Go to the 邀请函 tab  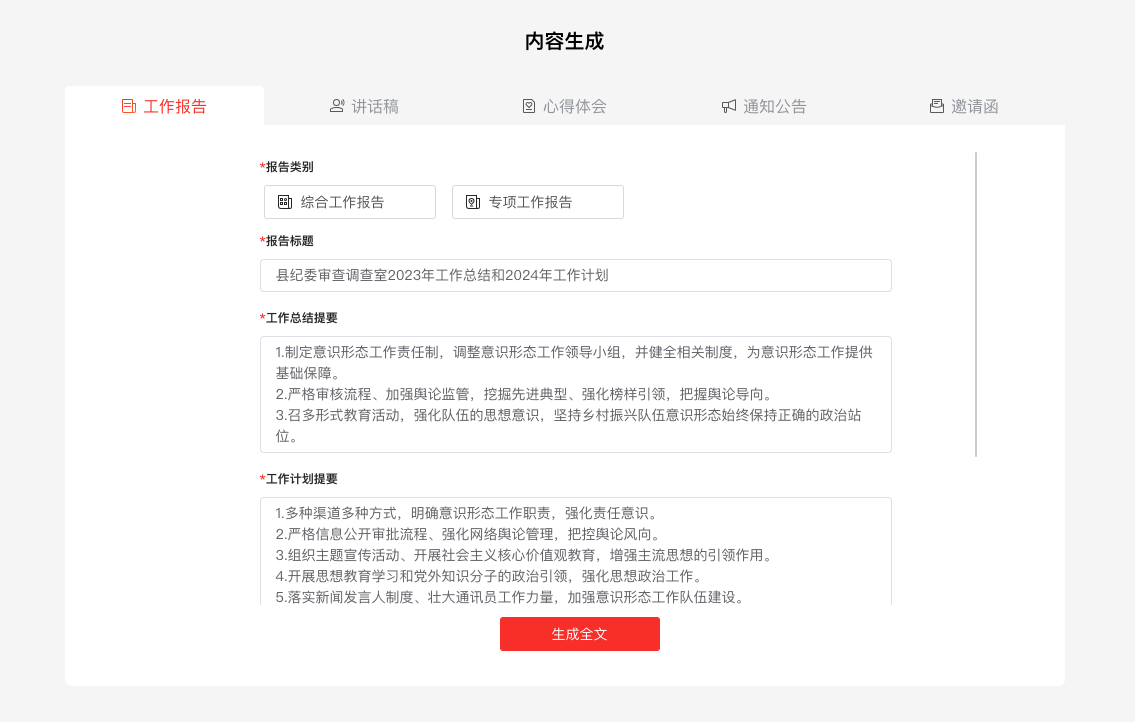964,106
